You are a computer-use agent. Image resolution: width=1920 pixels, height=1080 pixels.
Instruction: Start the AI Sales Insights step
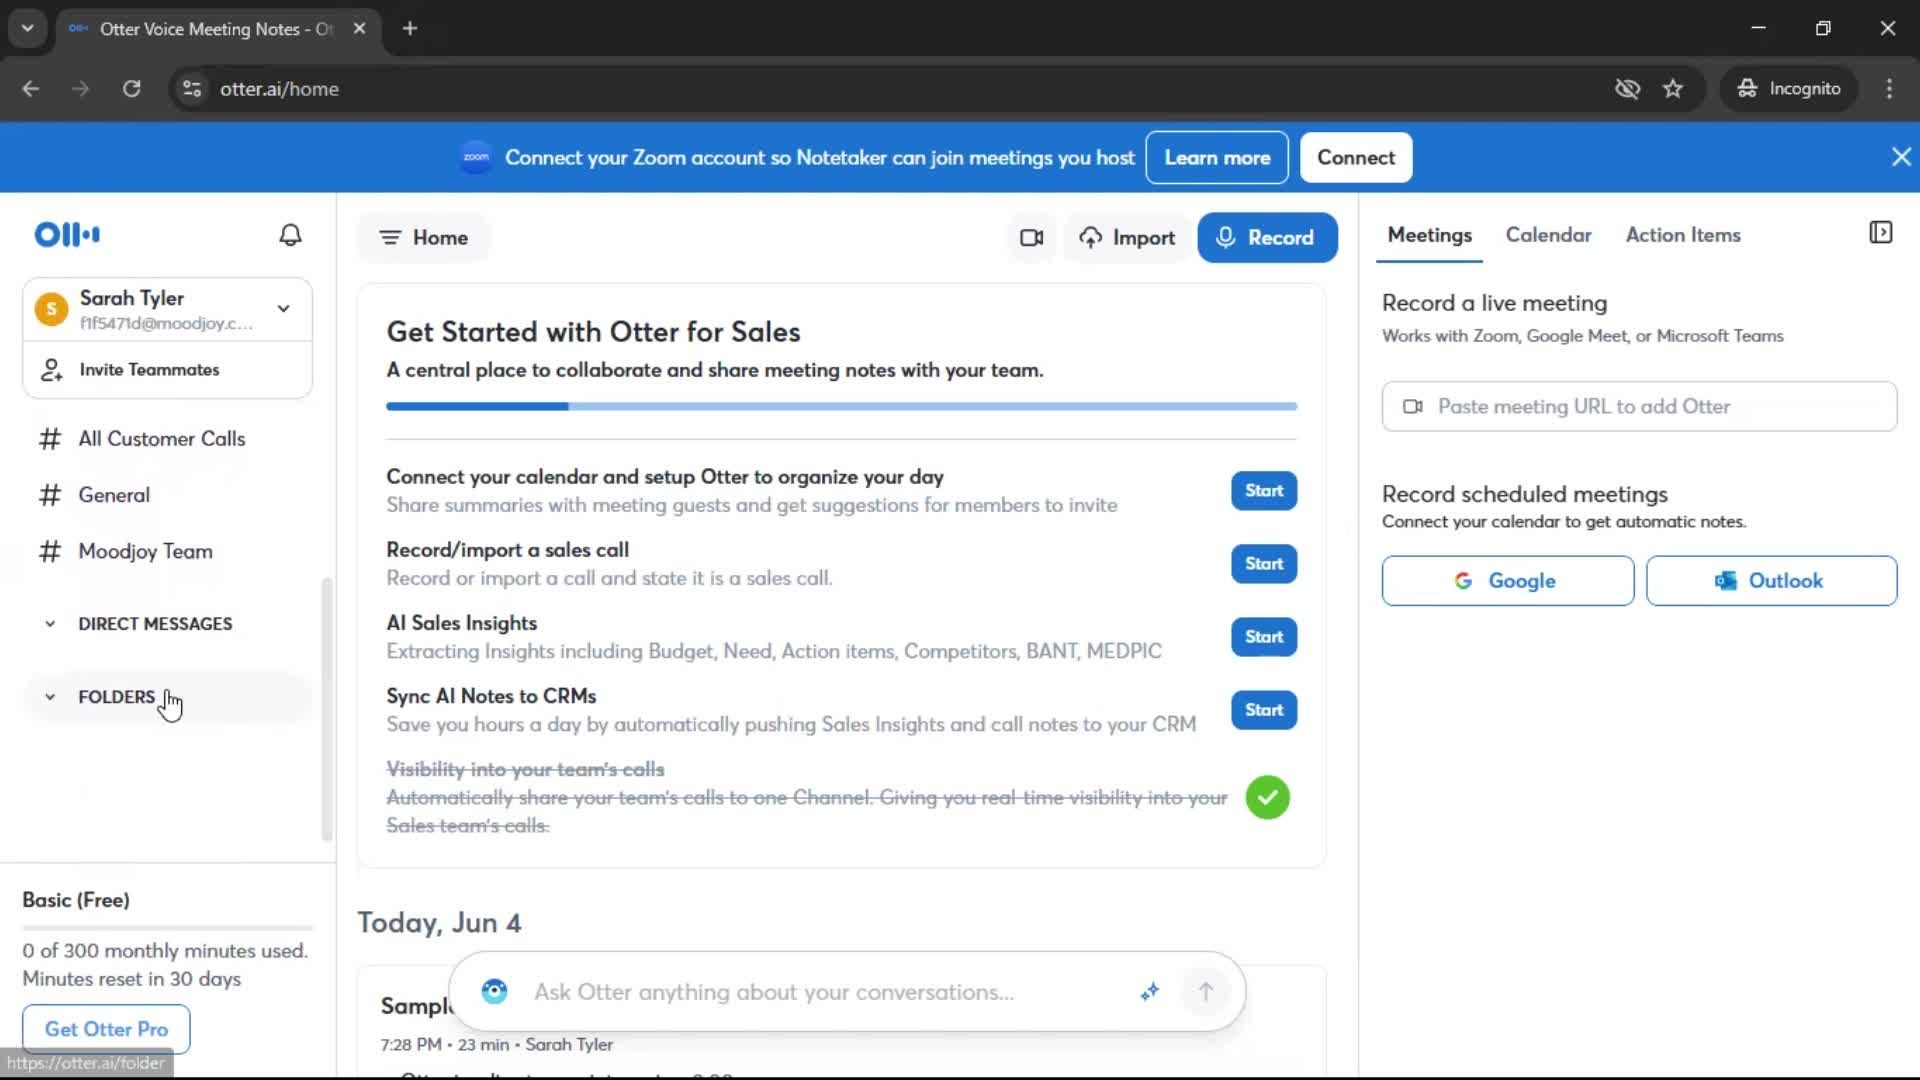click(x=1264, y=637)
